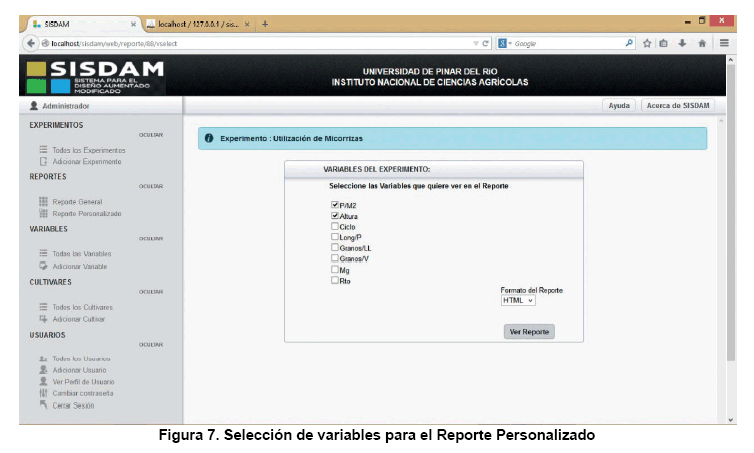This screenshot has height=453, width=754.
Task: Click the Ver Reporte button
Action: (528, 332)
